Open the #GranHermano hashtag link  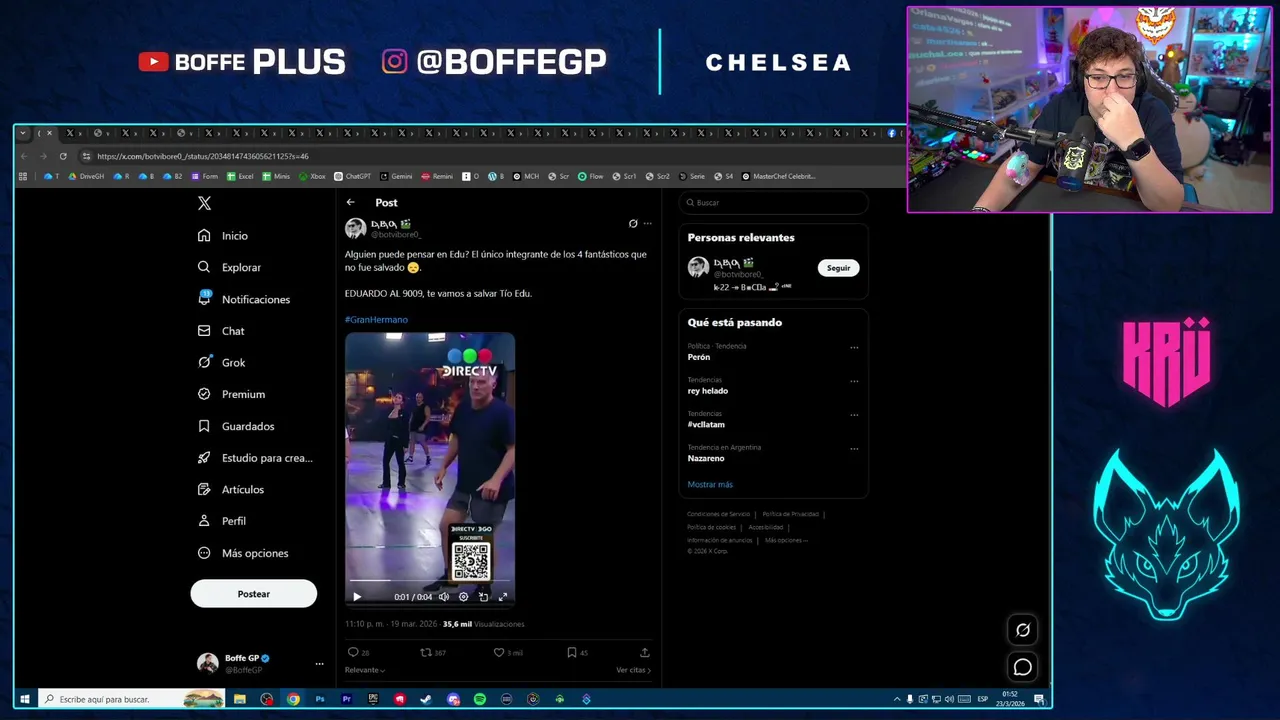[376, 320]
